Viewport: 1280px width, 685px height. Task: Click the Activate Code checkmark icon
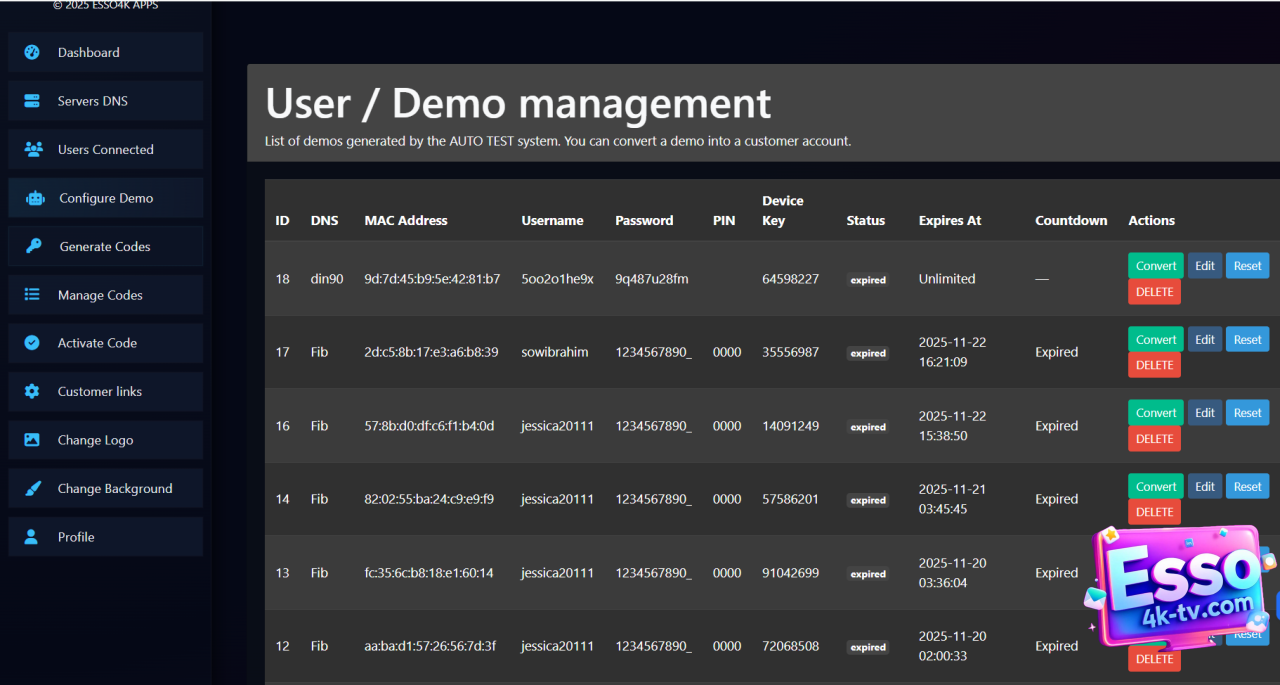pos(32,343)
